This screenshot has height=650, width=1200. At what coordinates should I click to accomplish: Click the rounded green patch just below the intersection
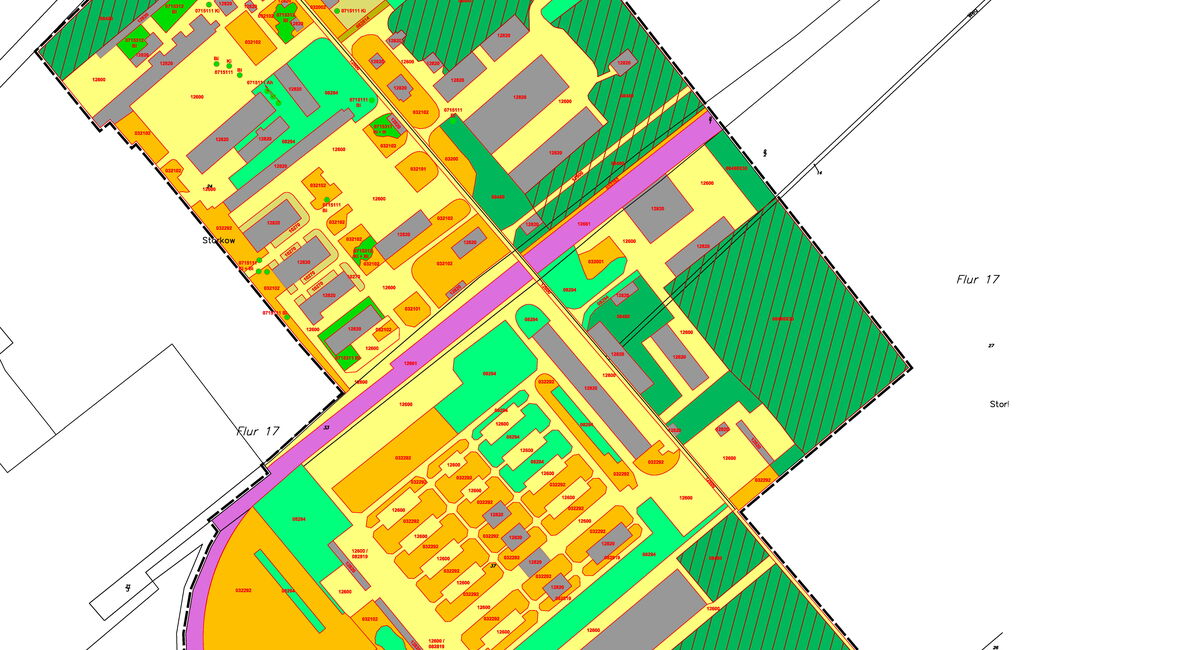click(532, 319)
